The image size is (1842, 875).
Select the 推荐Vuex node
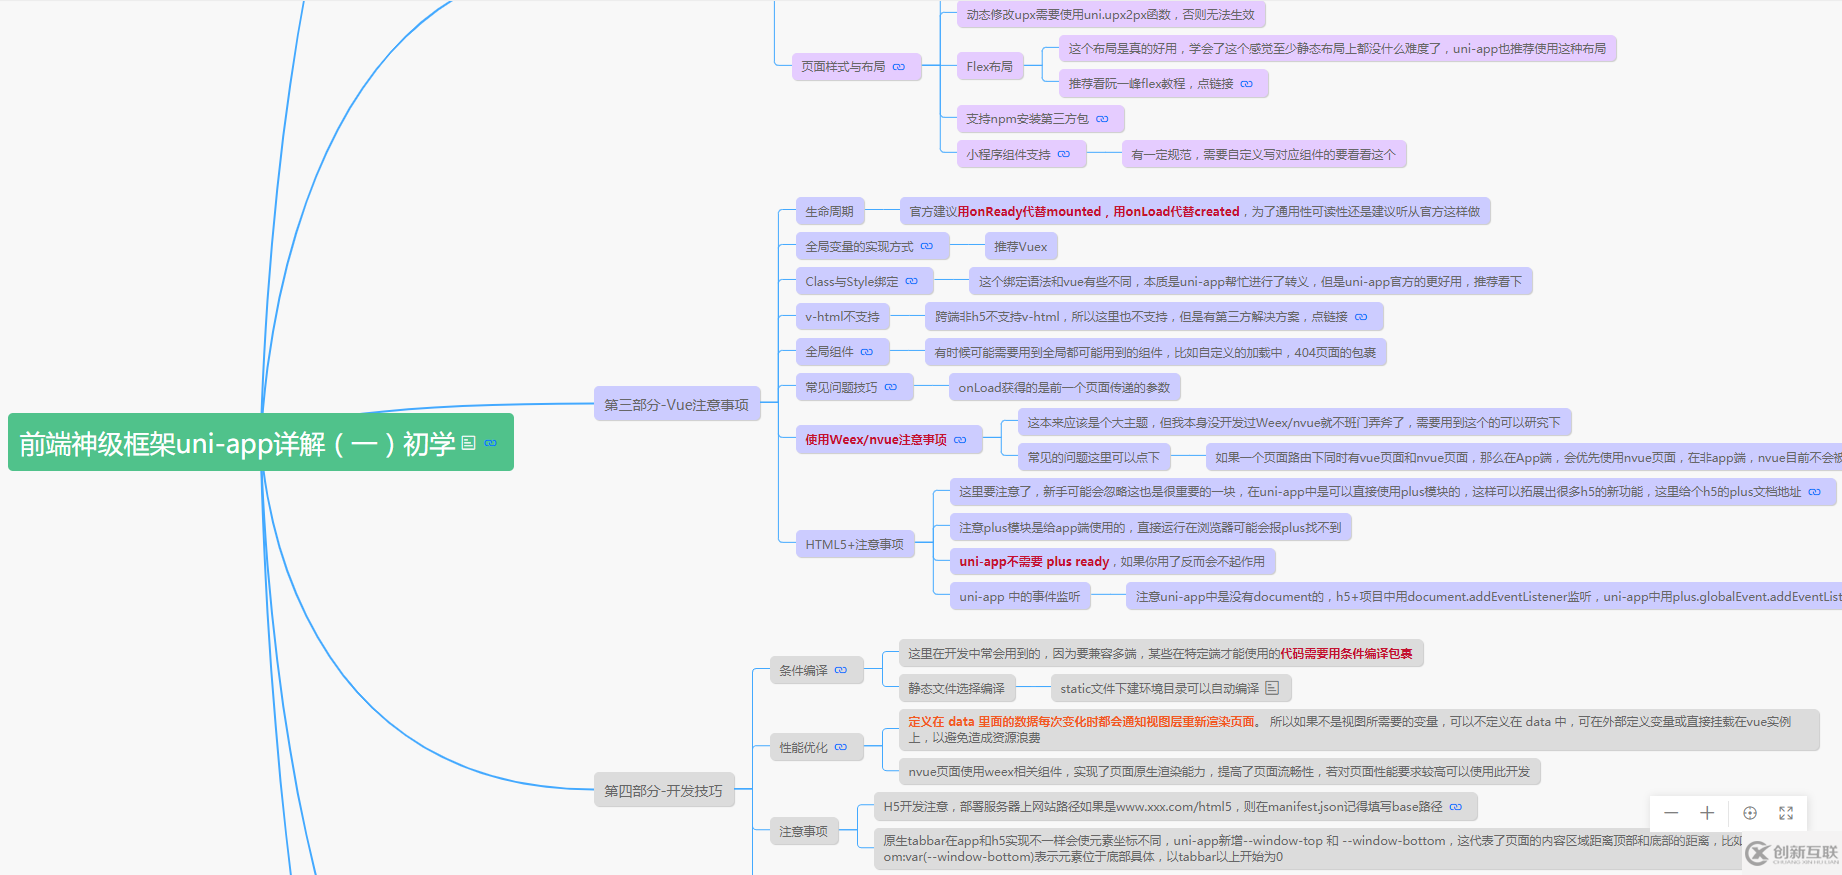1020,247
